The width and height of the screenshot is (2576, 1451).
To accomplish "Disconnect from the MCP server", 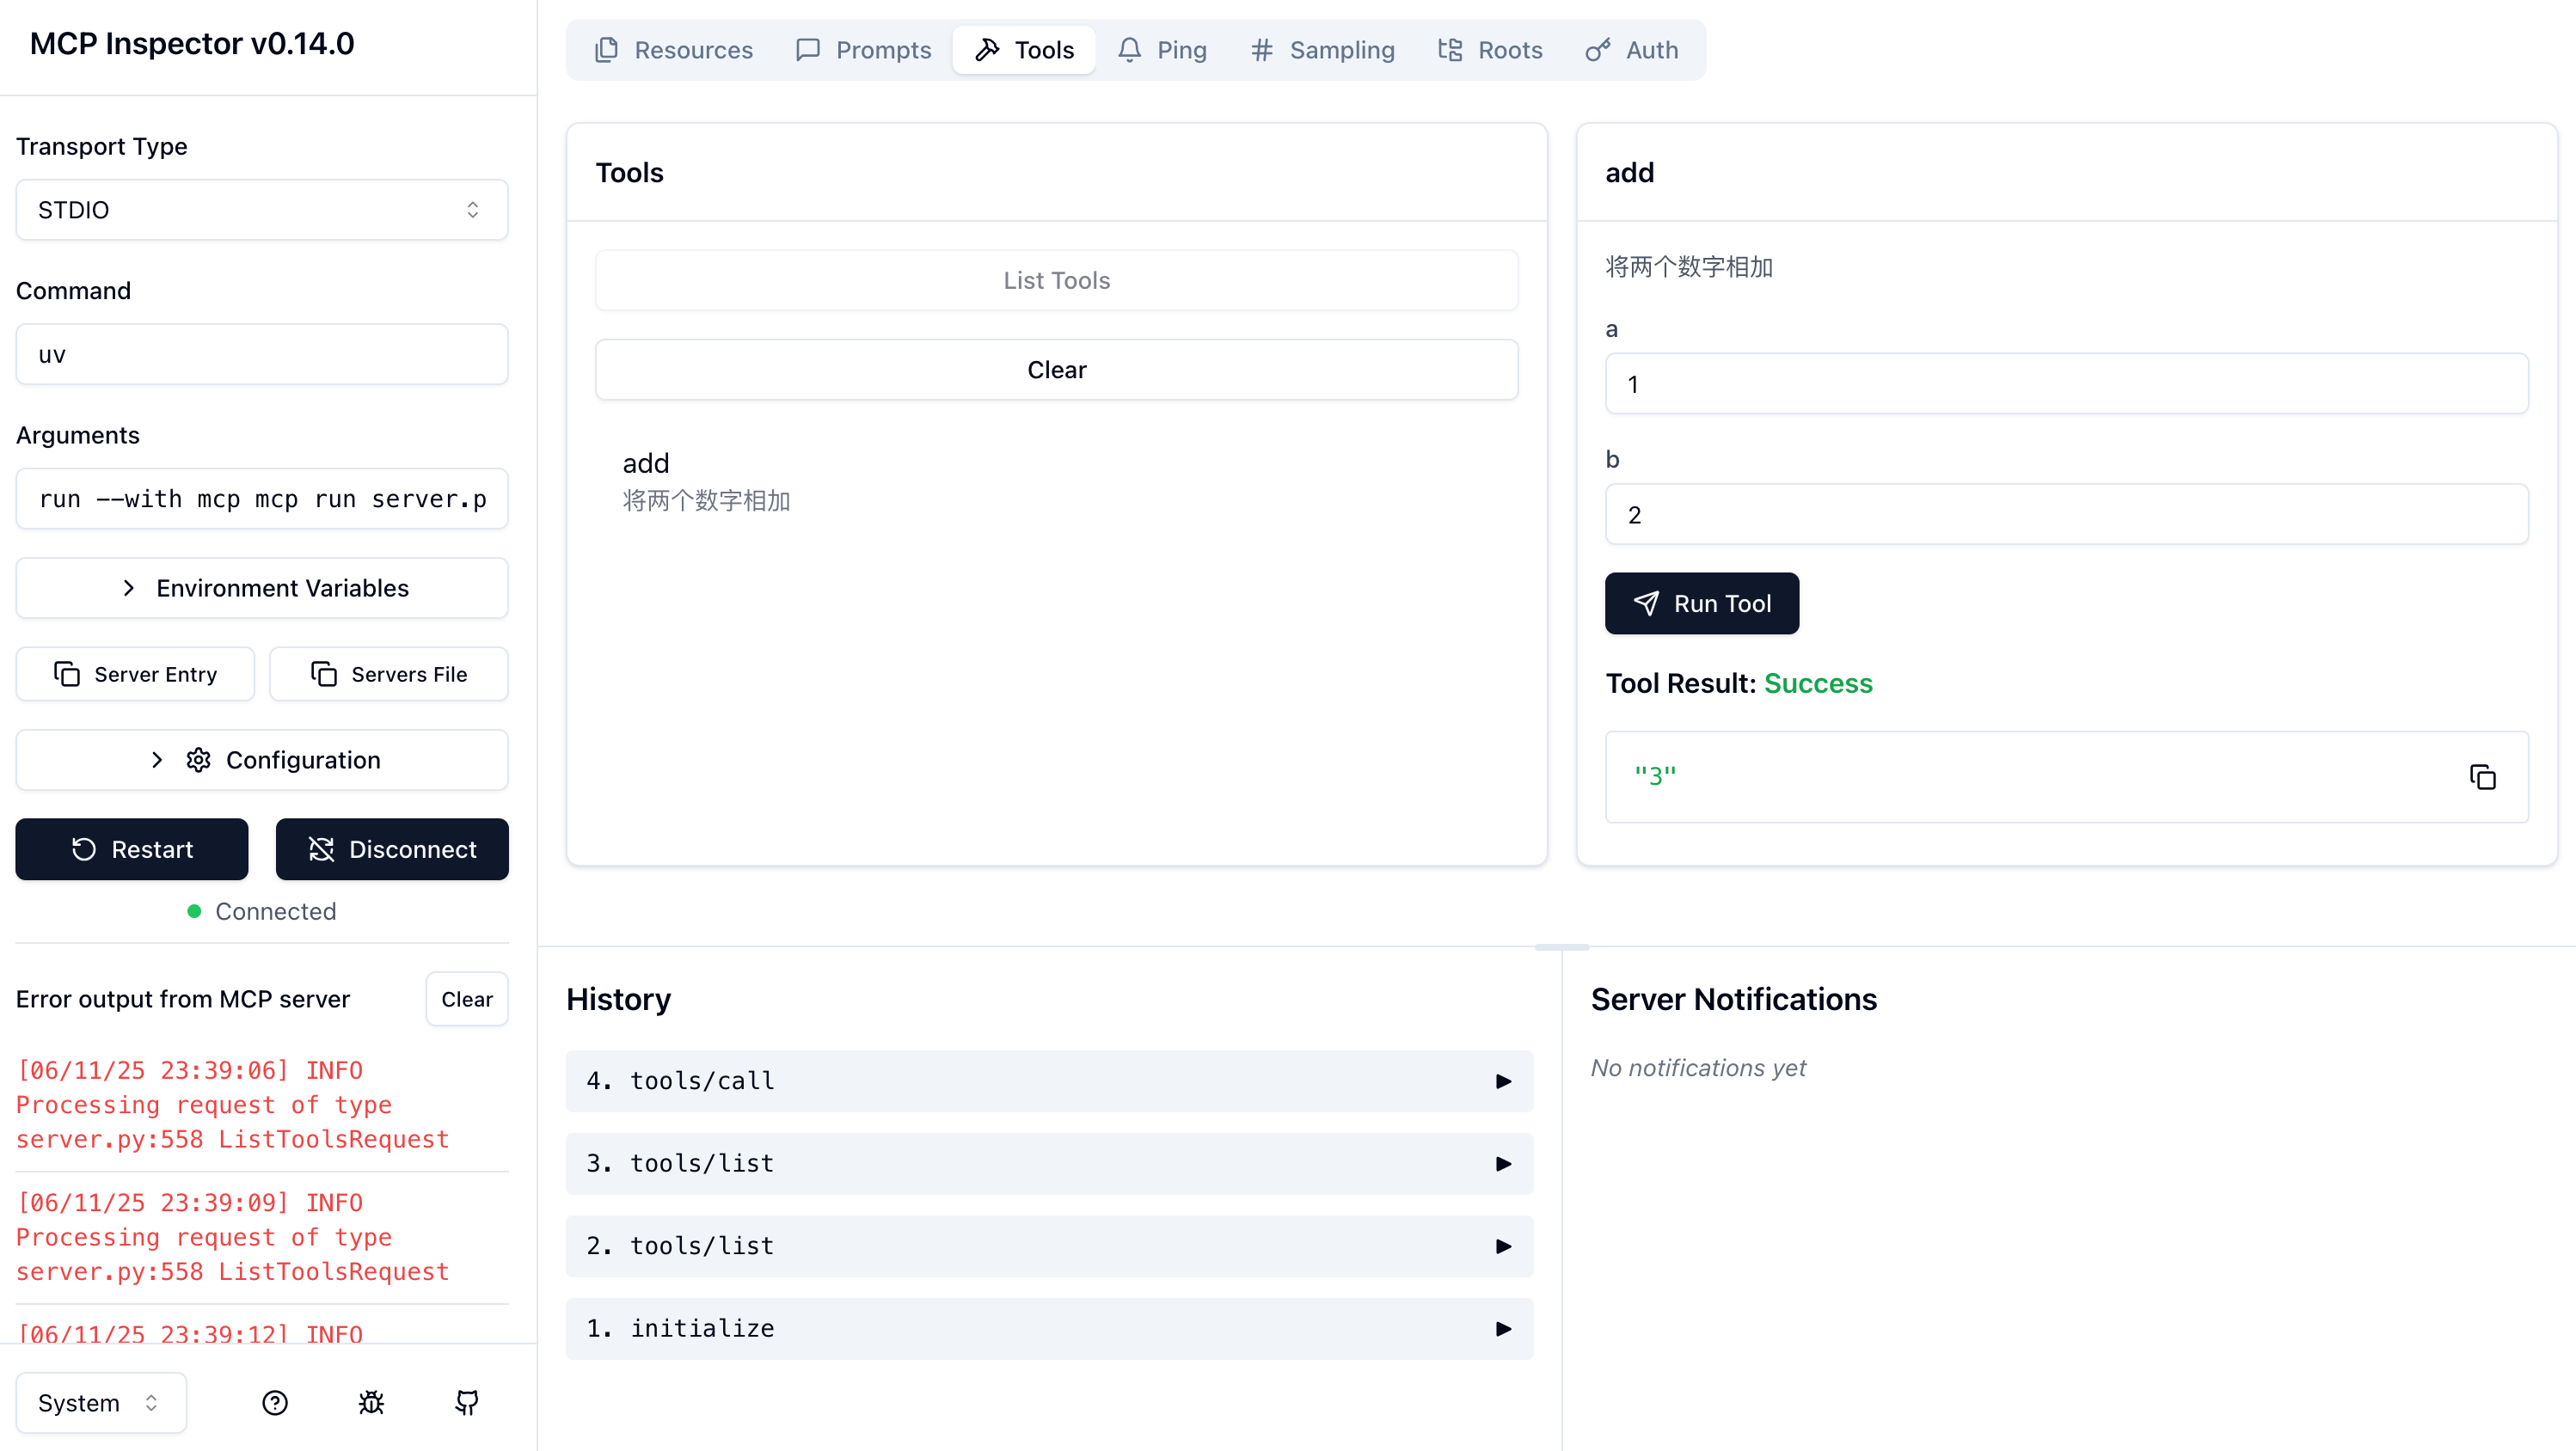I will [392, 849].
